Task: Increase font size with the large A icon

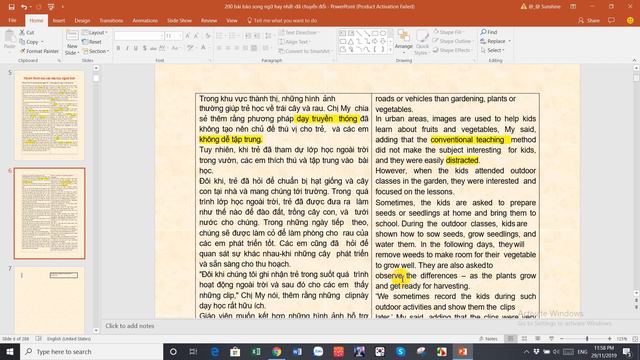Action: pos(188,36)
